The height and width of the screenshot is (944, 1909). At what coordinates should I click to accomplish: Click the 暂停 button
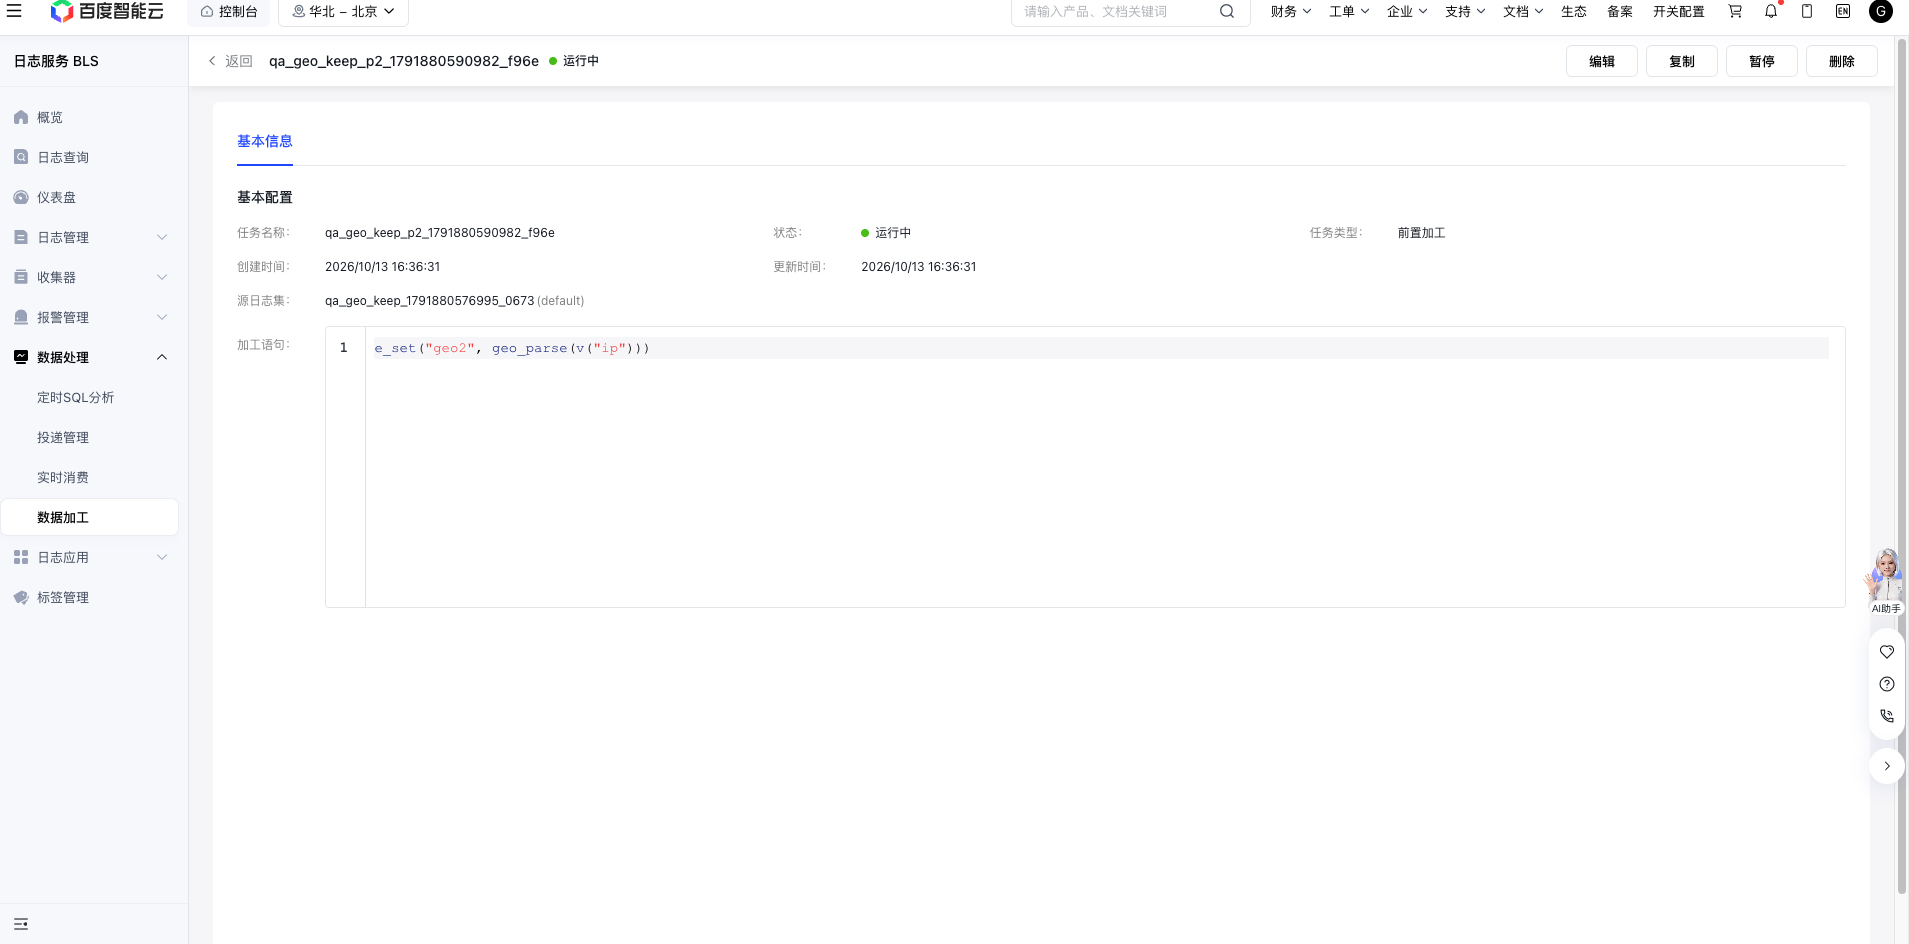point(1762,61)
